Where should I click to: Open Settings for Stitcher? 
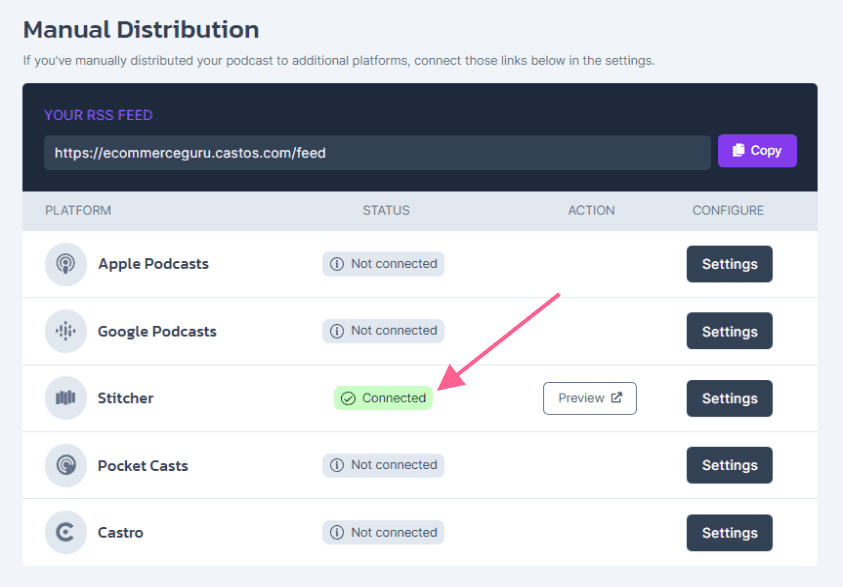tap(730, 398)
